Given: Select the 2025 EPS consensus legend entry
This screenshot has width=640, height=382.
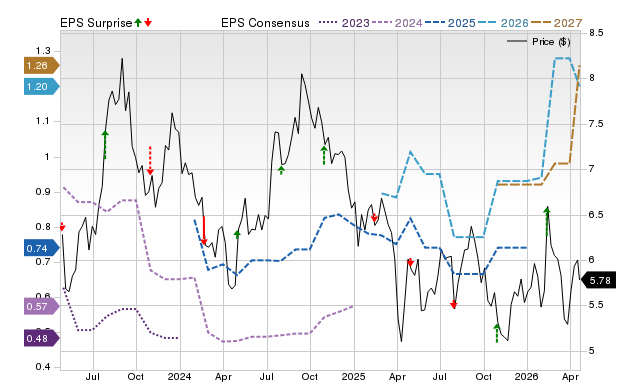Looking at the screenshot, I should [x=450, y=23].
